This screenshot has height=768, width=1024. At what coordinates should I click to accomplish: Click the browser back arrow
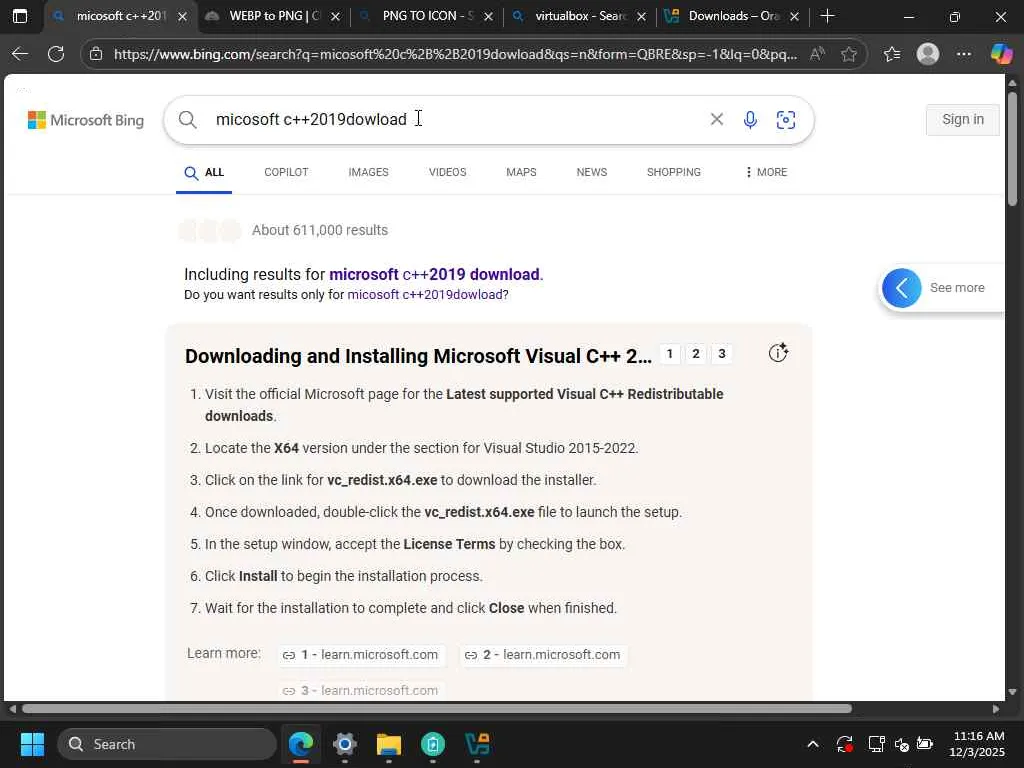point(20,54)
